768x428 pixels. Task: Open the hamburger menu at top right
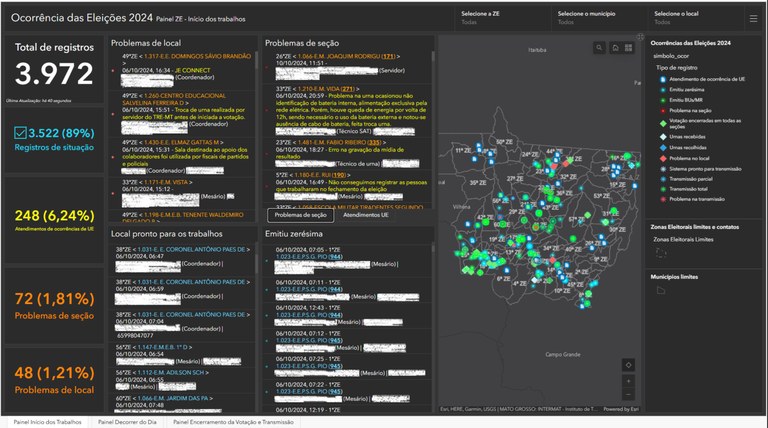[753, 18]
